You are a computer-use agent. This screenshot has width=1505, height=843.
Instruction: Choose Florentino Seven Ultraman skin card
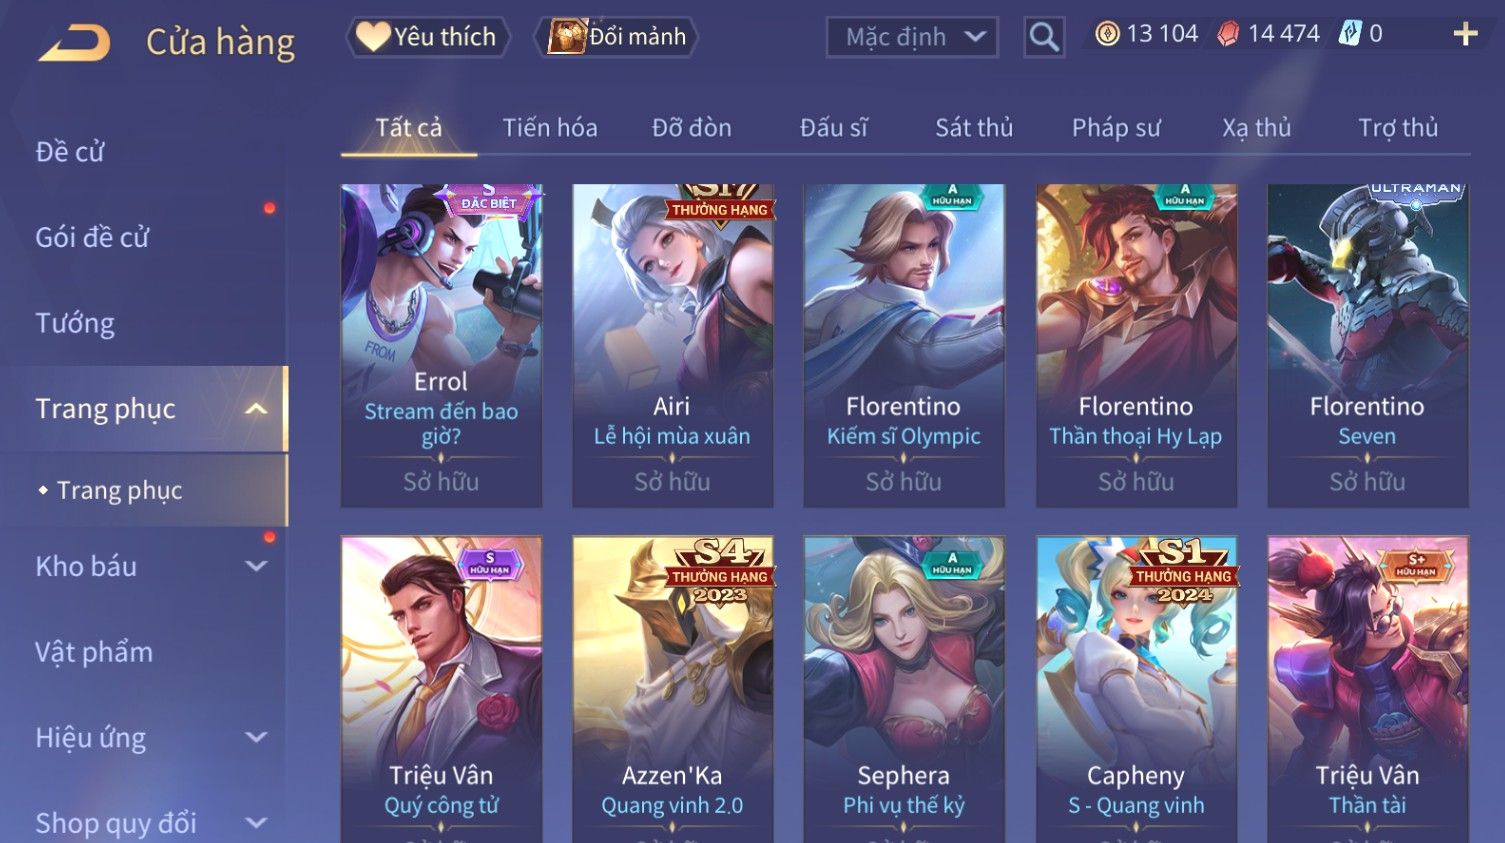point(1367,345)
